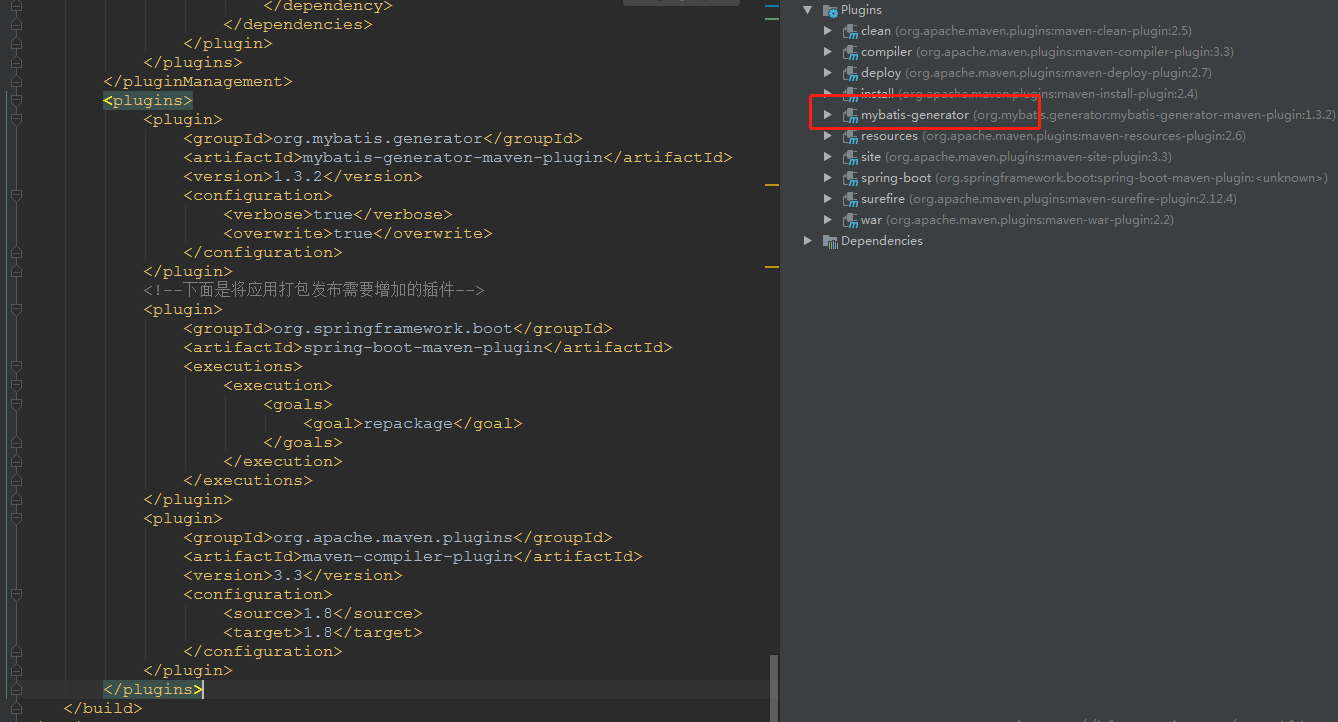Select the clean plugin row text
The width and height of the screenshot is (1338, 722).
pyautogui.click(x=1026, y=31)
